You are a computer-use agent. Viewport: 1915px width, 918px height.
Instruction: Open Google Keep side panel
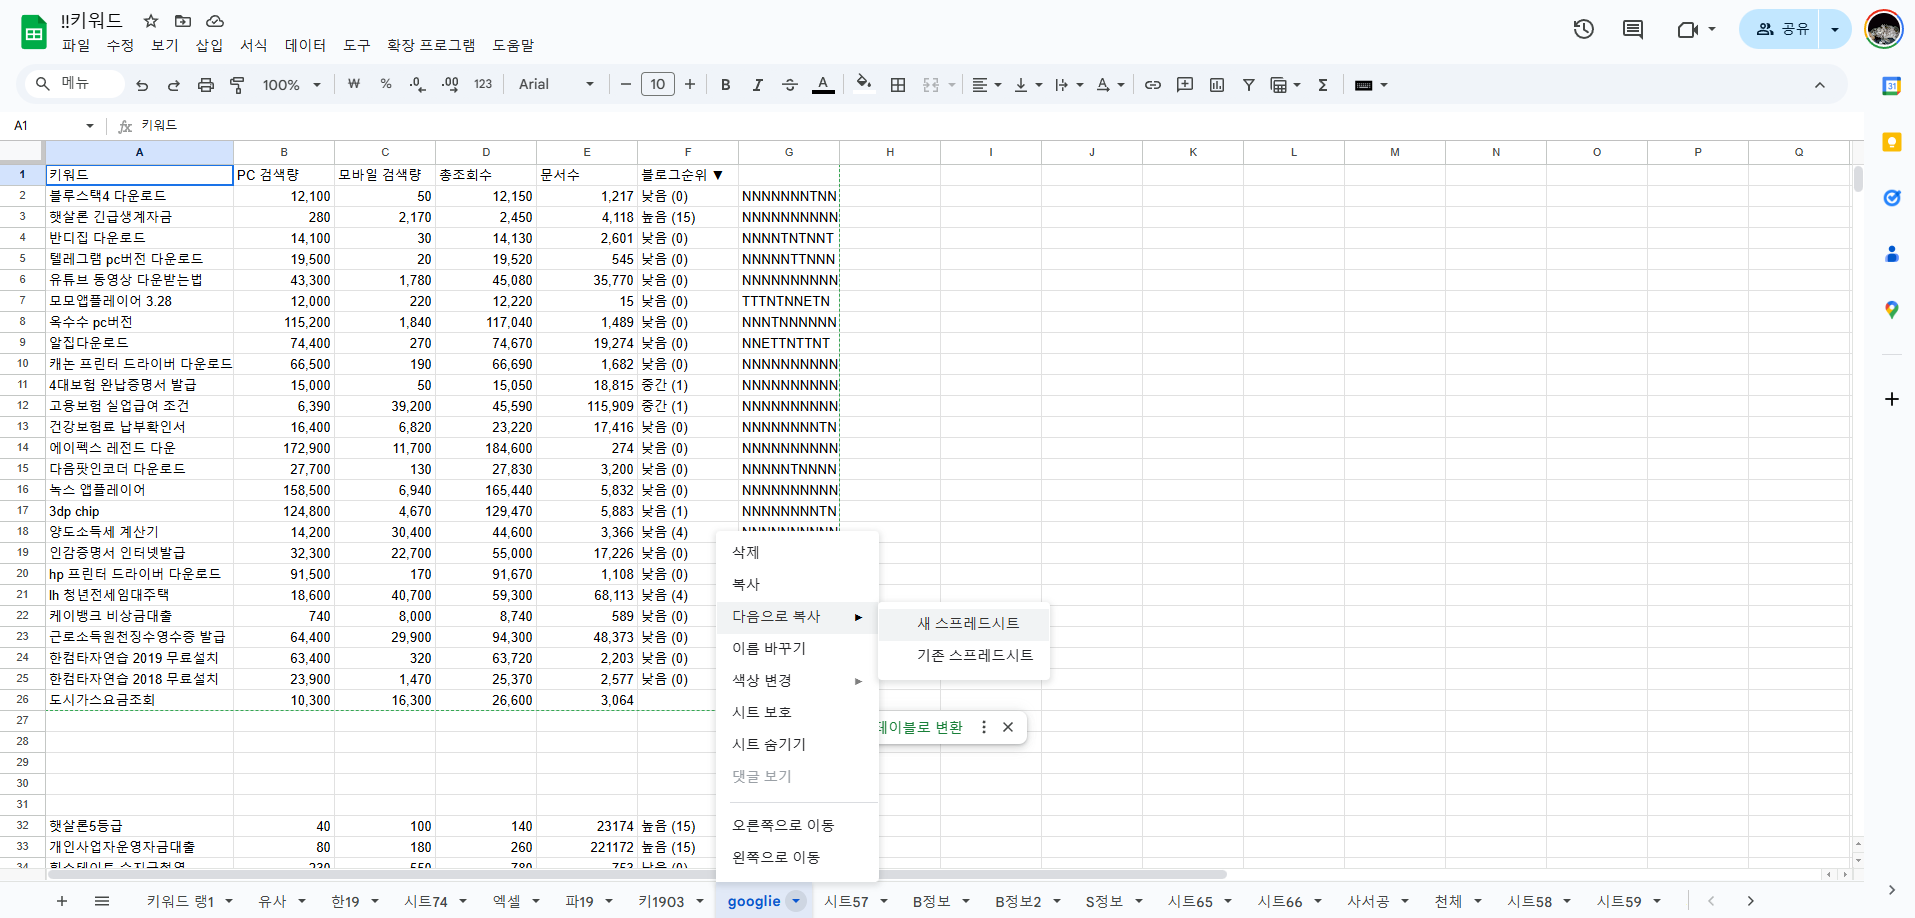pos(1892,142)
